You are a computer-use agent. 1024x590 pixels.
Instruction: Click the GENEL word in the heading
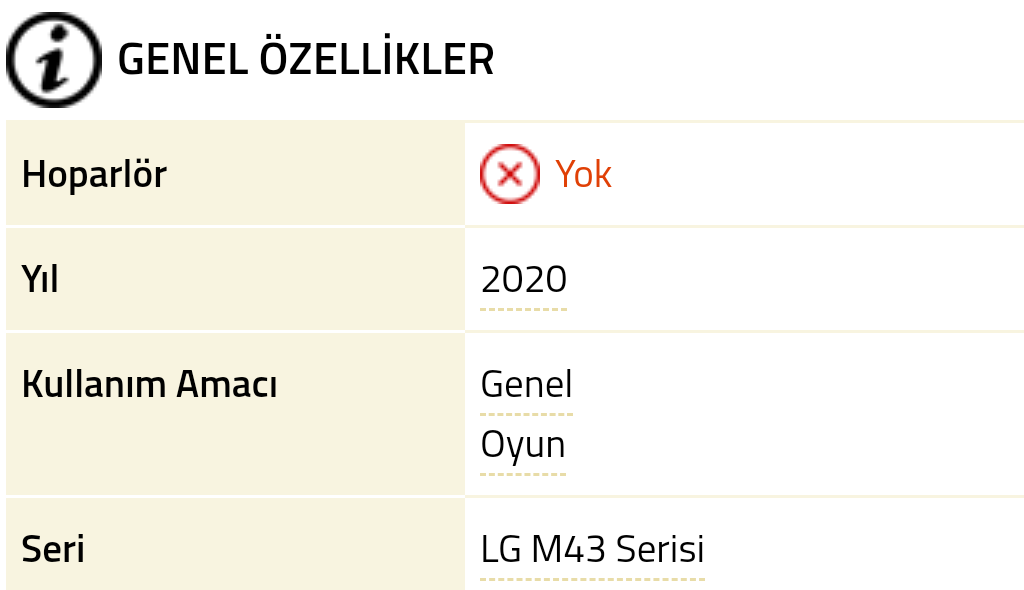(183, 60)
